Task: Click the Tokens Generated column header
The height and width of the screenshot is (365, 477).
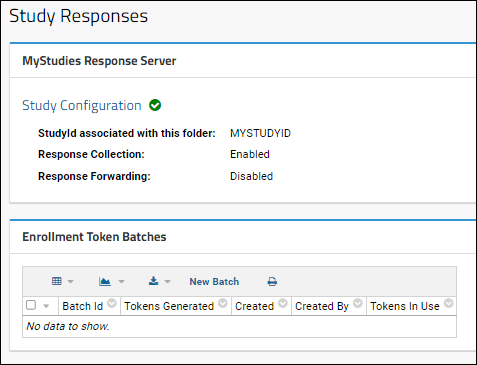Action: coord(169,306)
